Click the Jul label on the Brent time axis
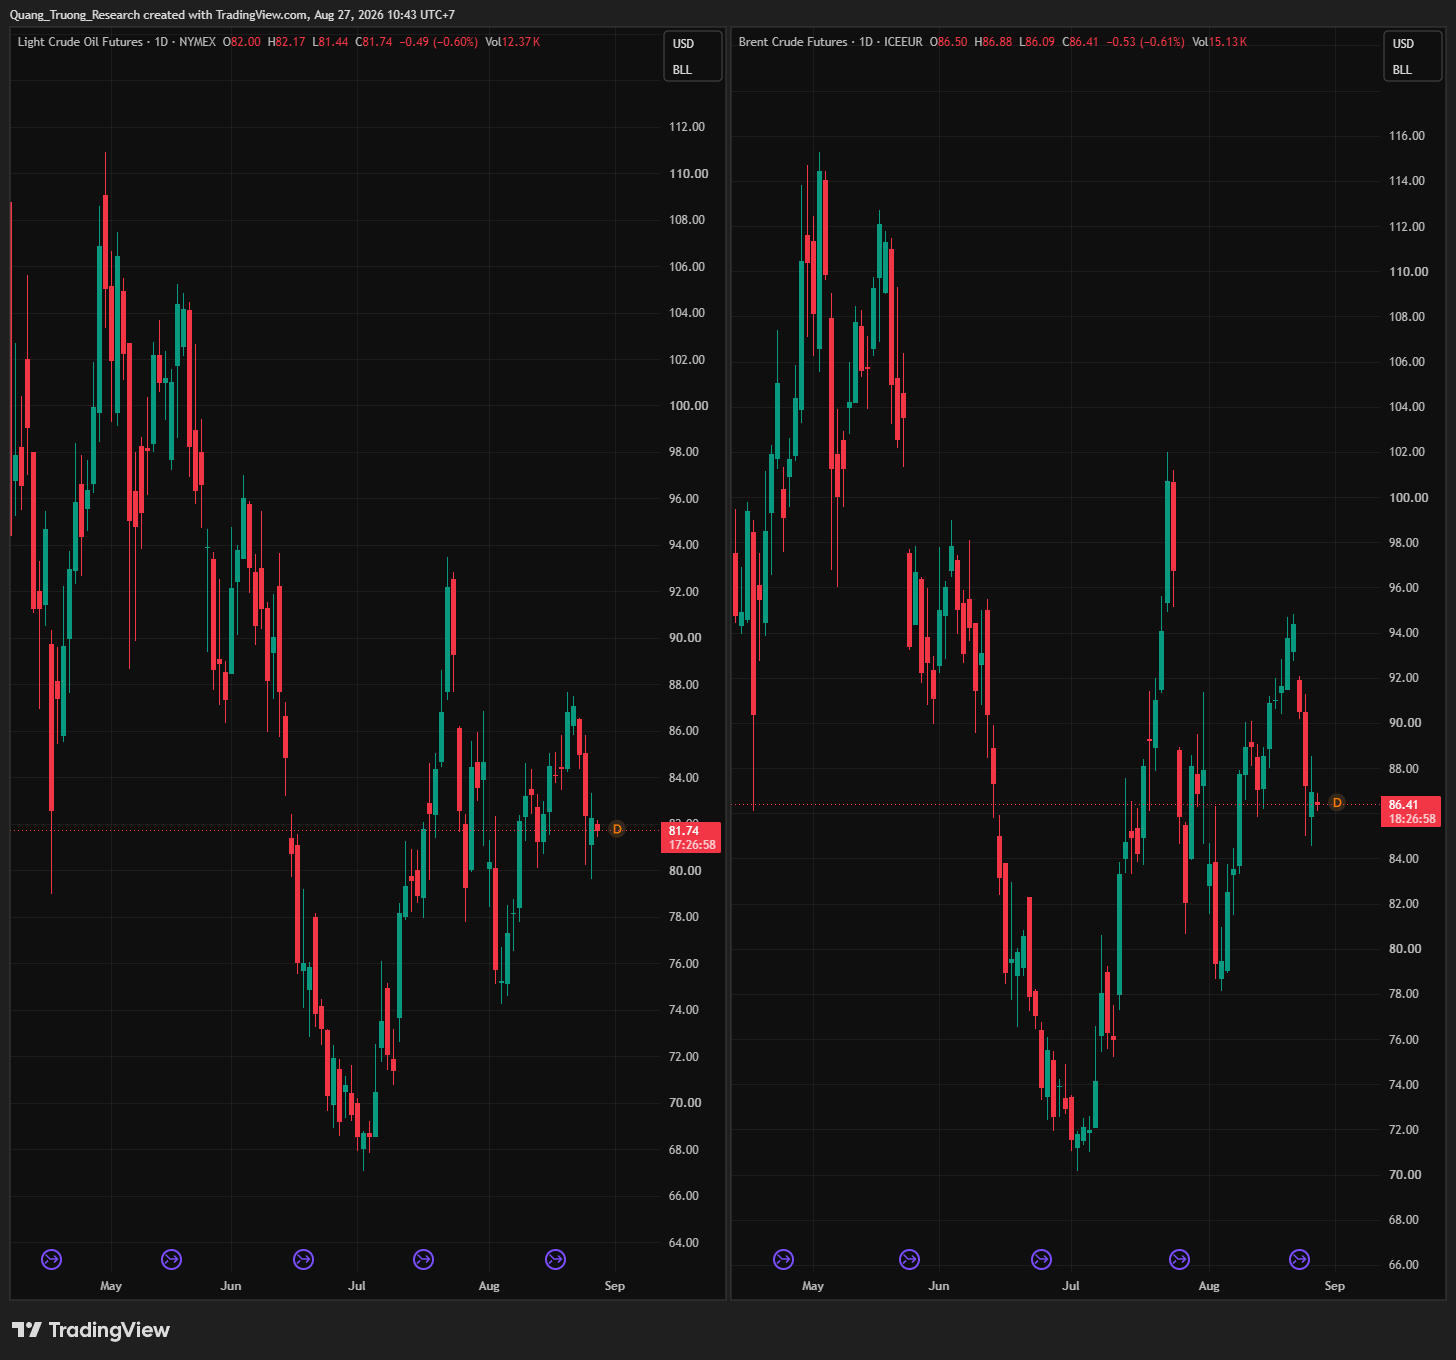 tap(1071, 1286)
